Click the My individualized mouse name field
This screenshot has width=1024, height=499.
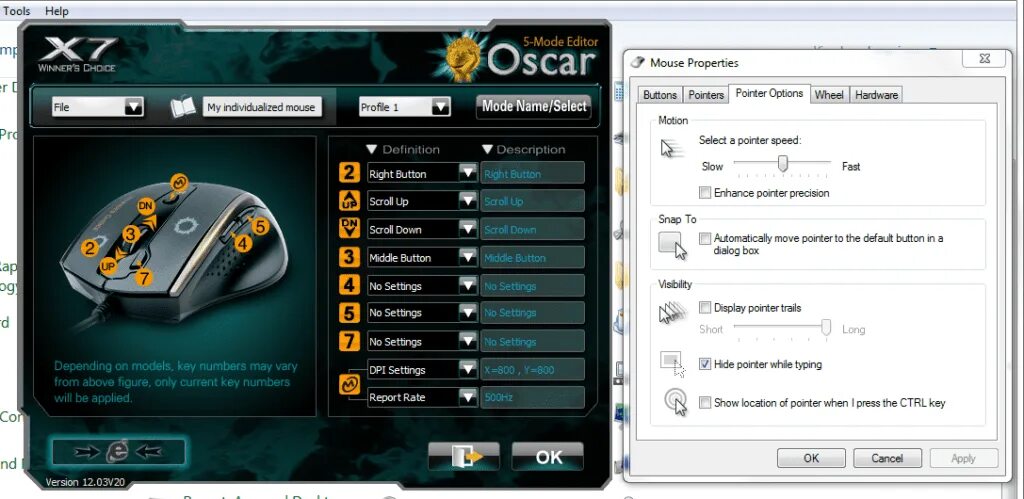pos(261,107)
